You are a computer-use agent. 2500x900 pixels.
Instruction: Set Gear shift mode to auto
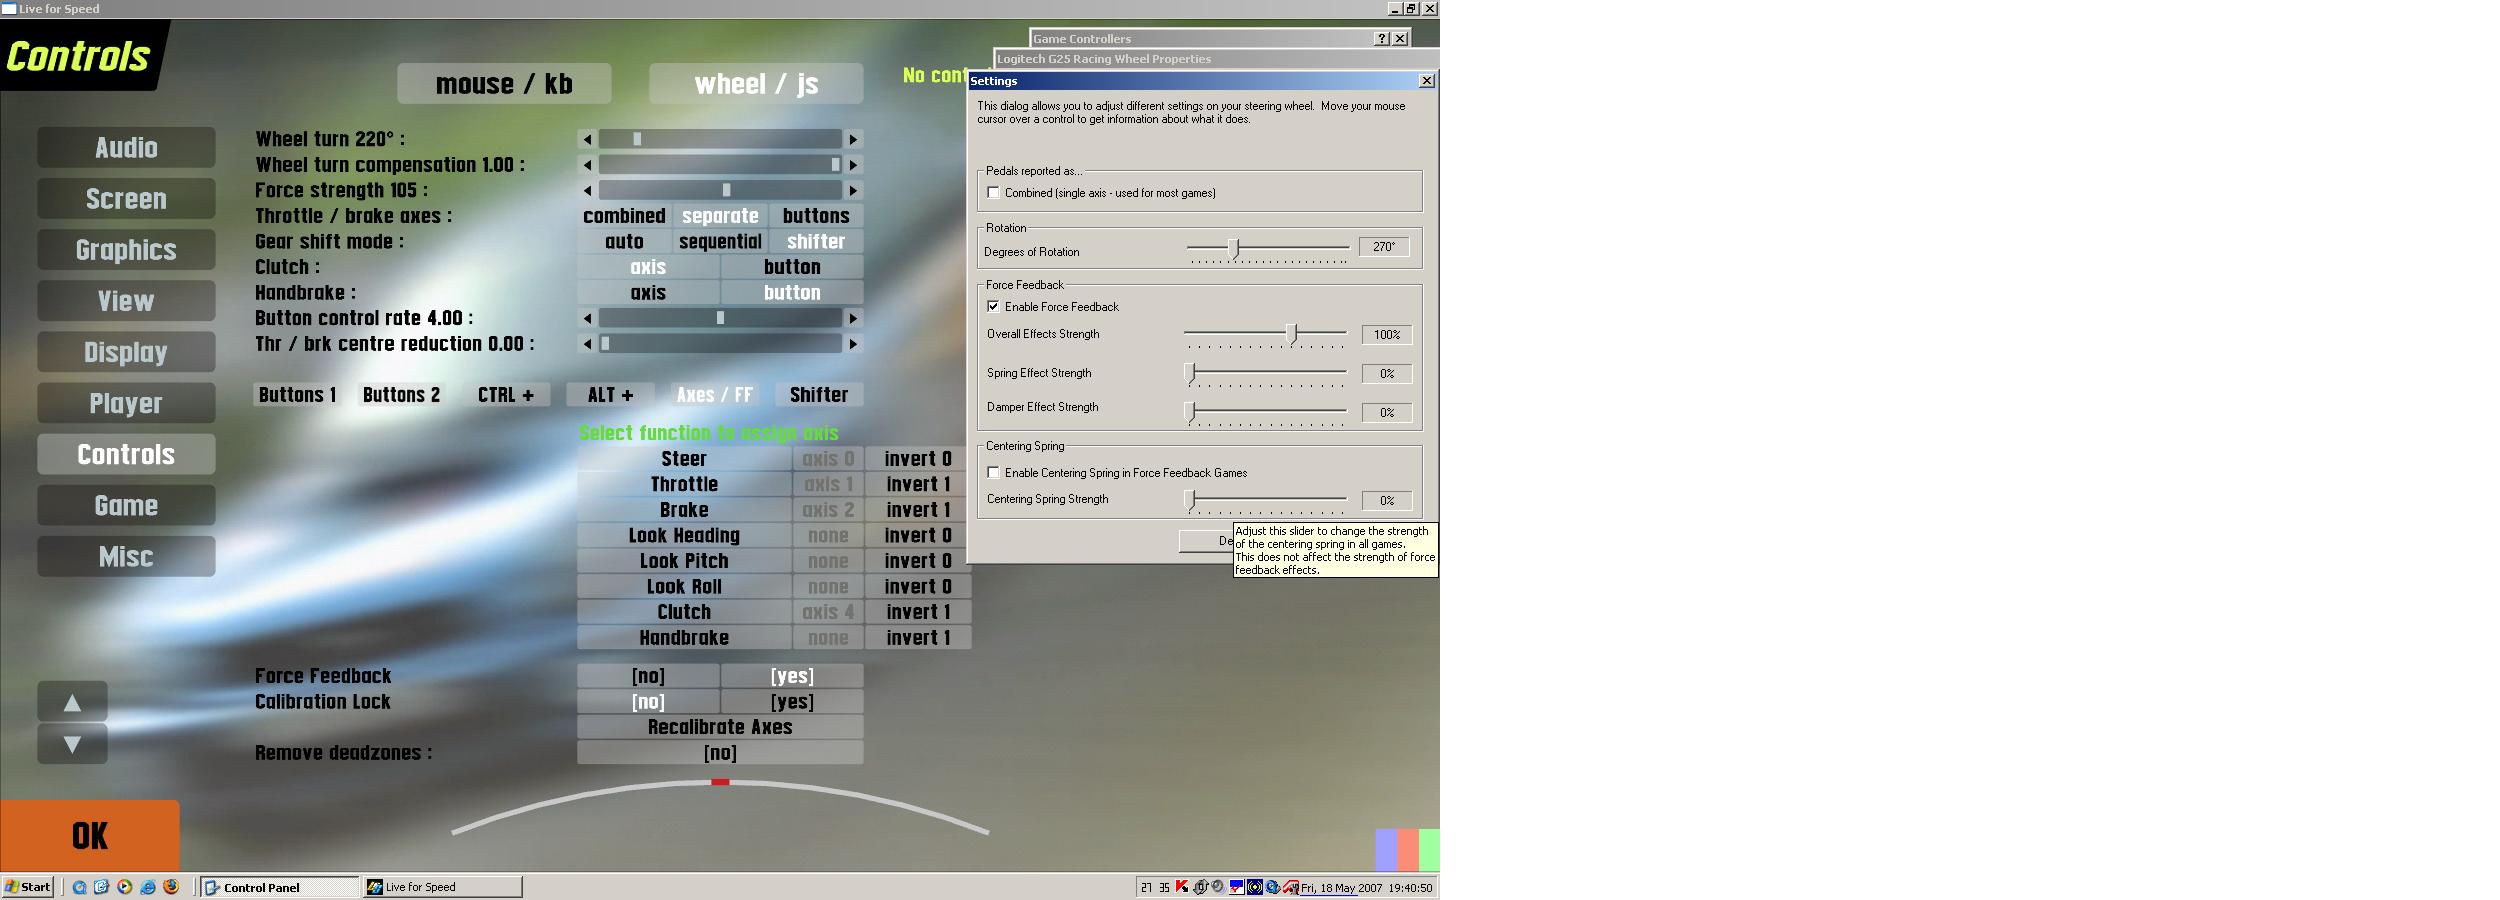624,242
